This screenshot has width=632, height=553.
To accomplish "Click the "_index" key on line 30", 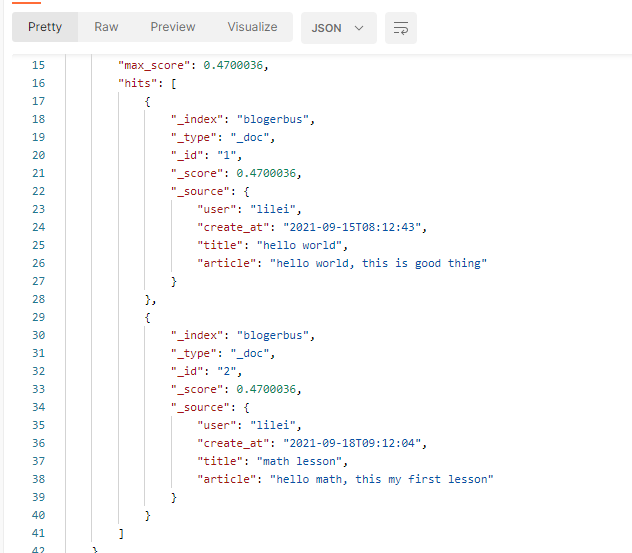I will [197, 335].
